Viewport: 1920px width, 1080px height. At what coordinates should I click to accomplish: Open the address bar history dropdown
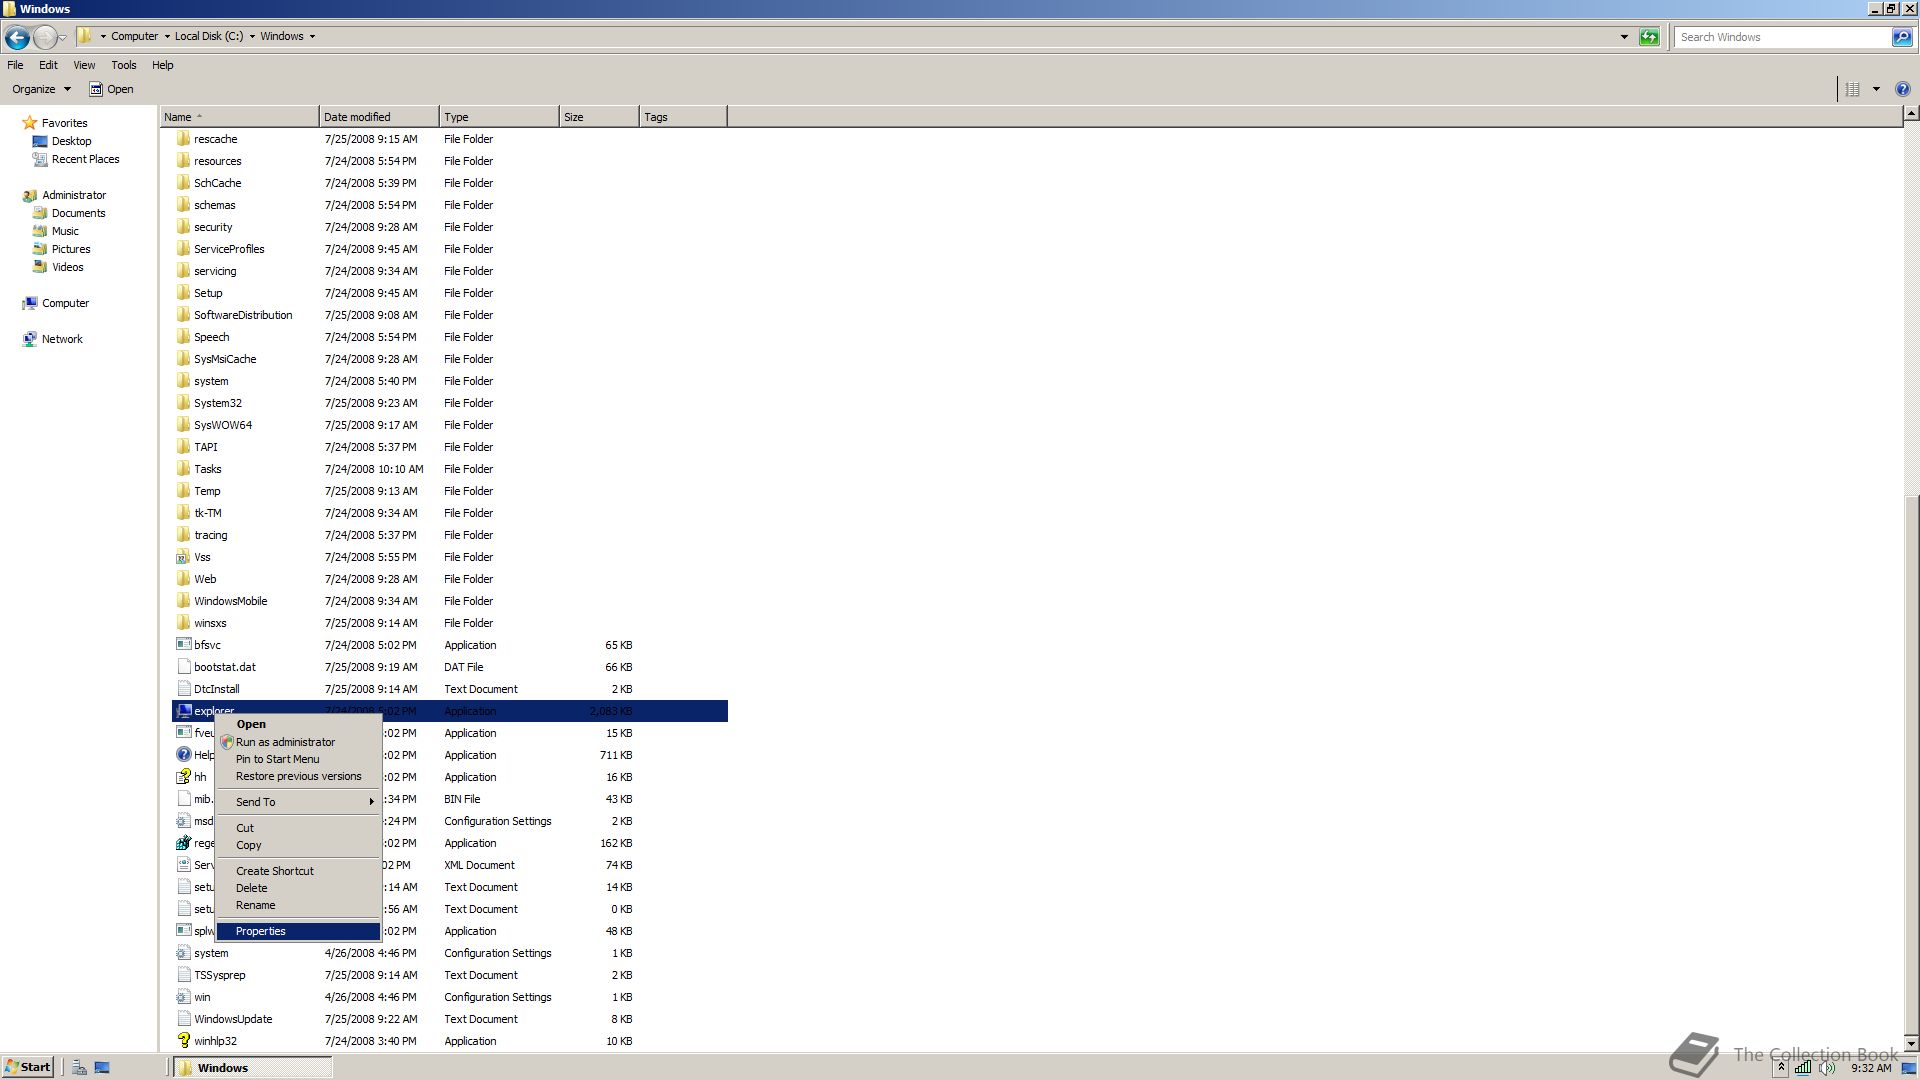[x=1624, y=37]
